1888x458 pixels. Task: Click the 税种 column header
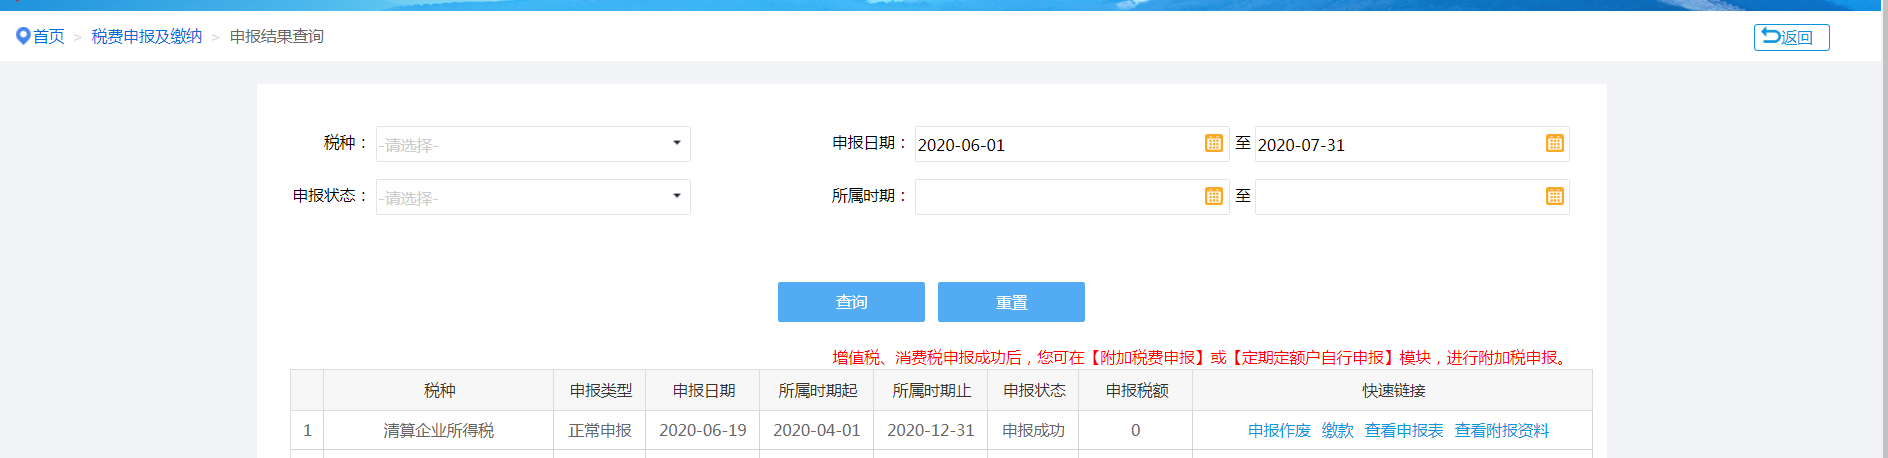[x=439, y=391]
